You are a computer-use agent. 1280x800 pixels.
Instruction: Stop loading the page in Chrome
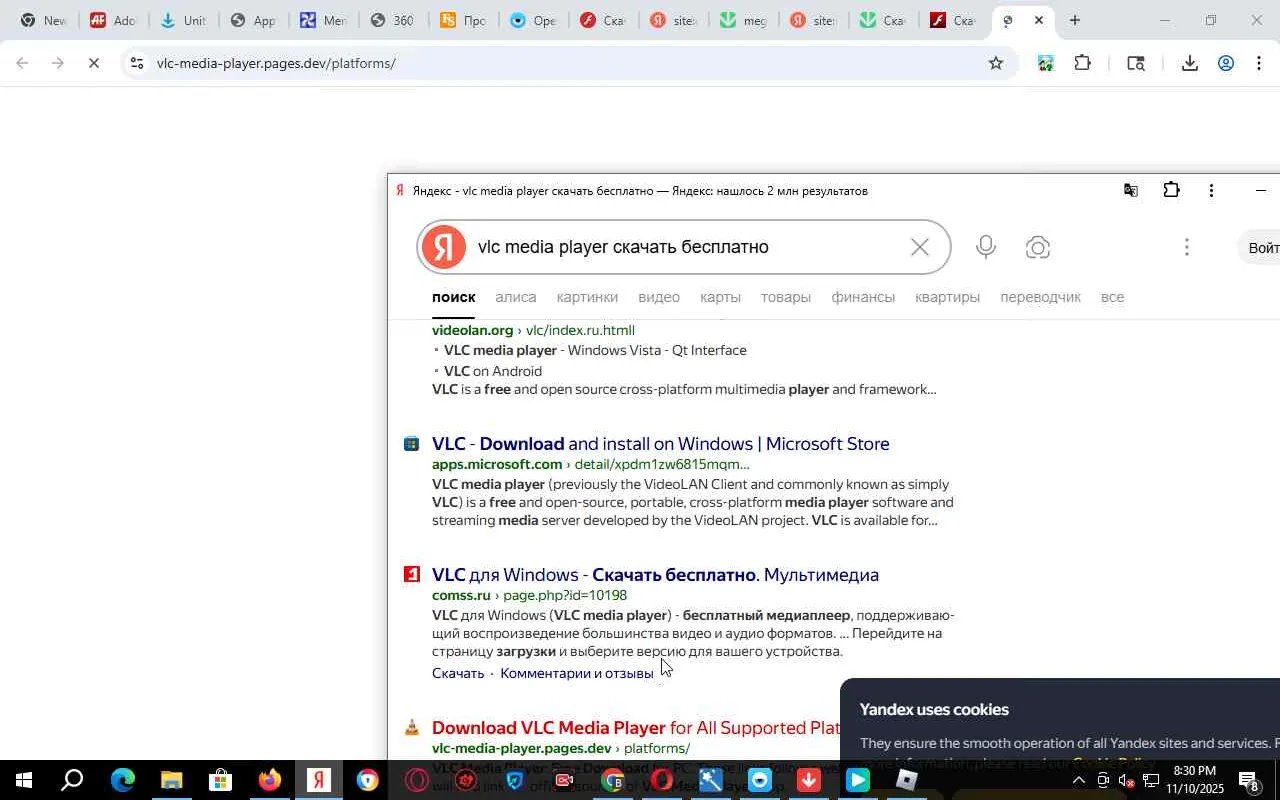pos(93,63)
